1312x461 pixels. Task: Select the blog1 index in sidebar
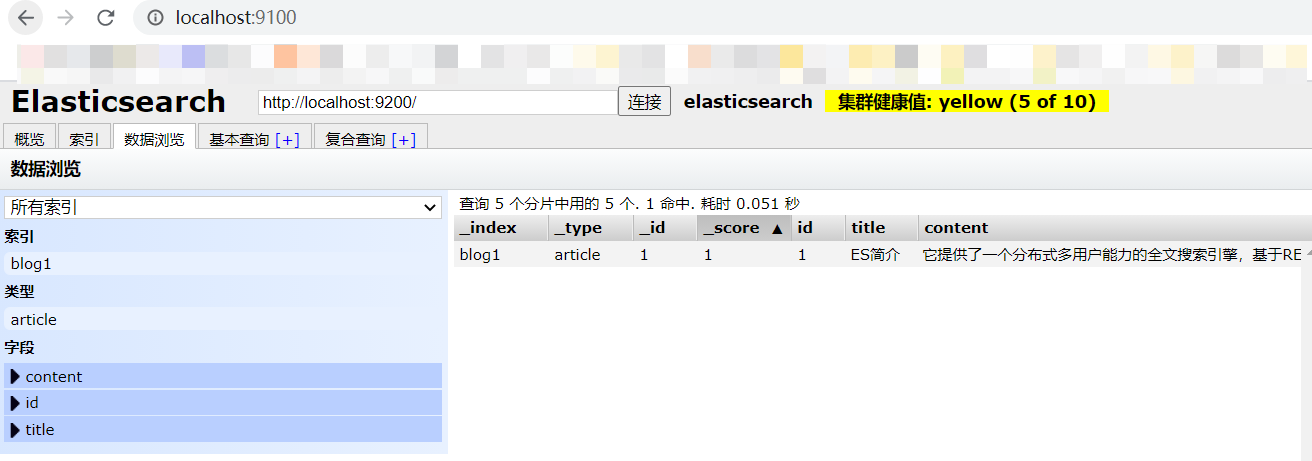pos(223,264)
